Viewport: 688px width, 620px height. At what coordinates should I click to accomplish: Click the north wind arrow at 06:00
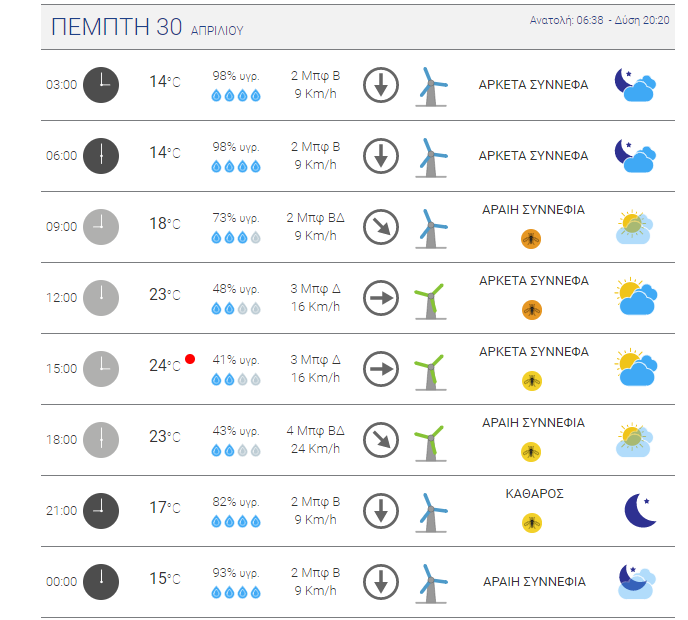point(381,156)
